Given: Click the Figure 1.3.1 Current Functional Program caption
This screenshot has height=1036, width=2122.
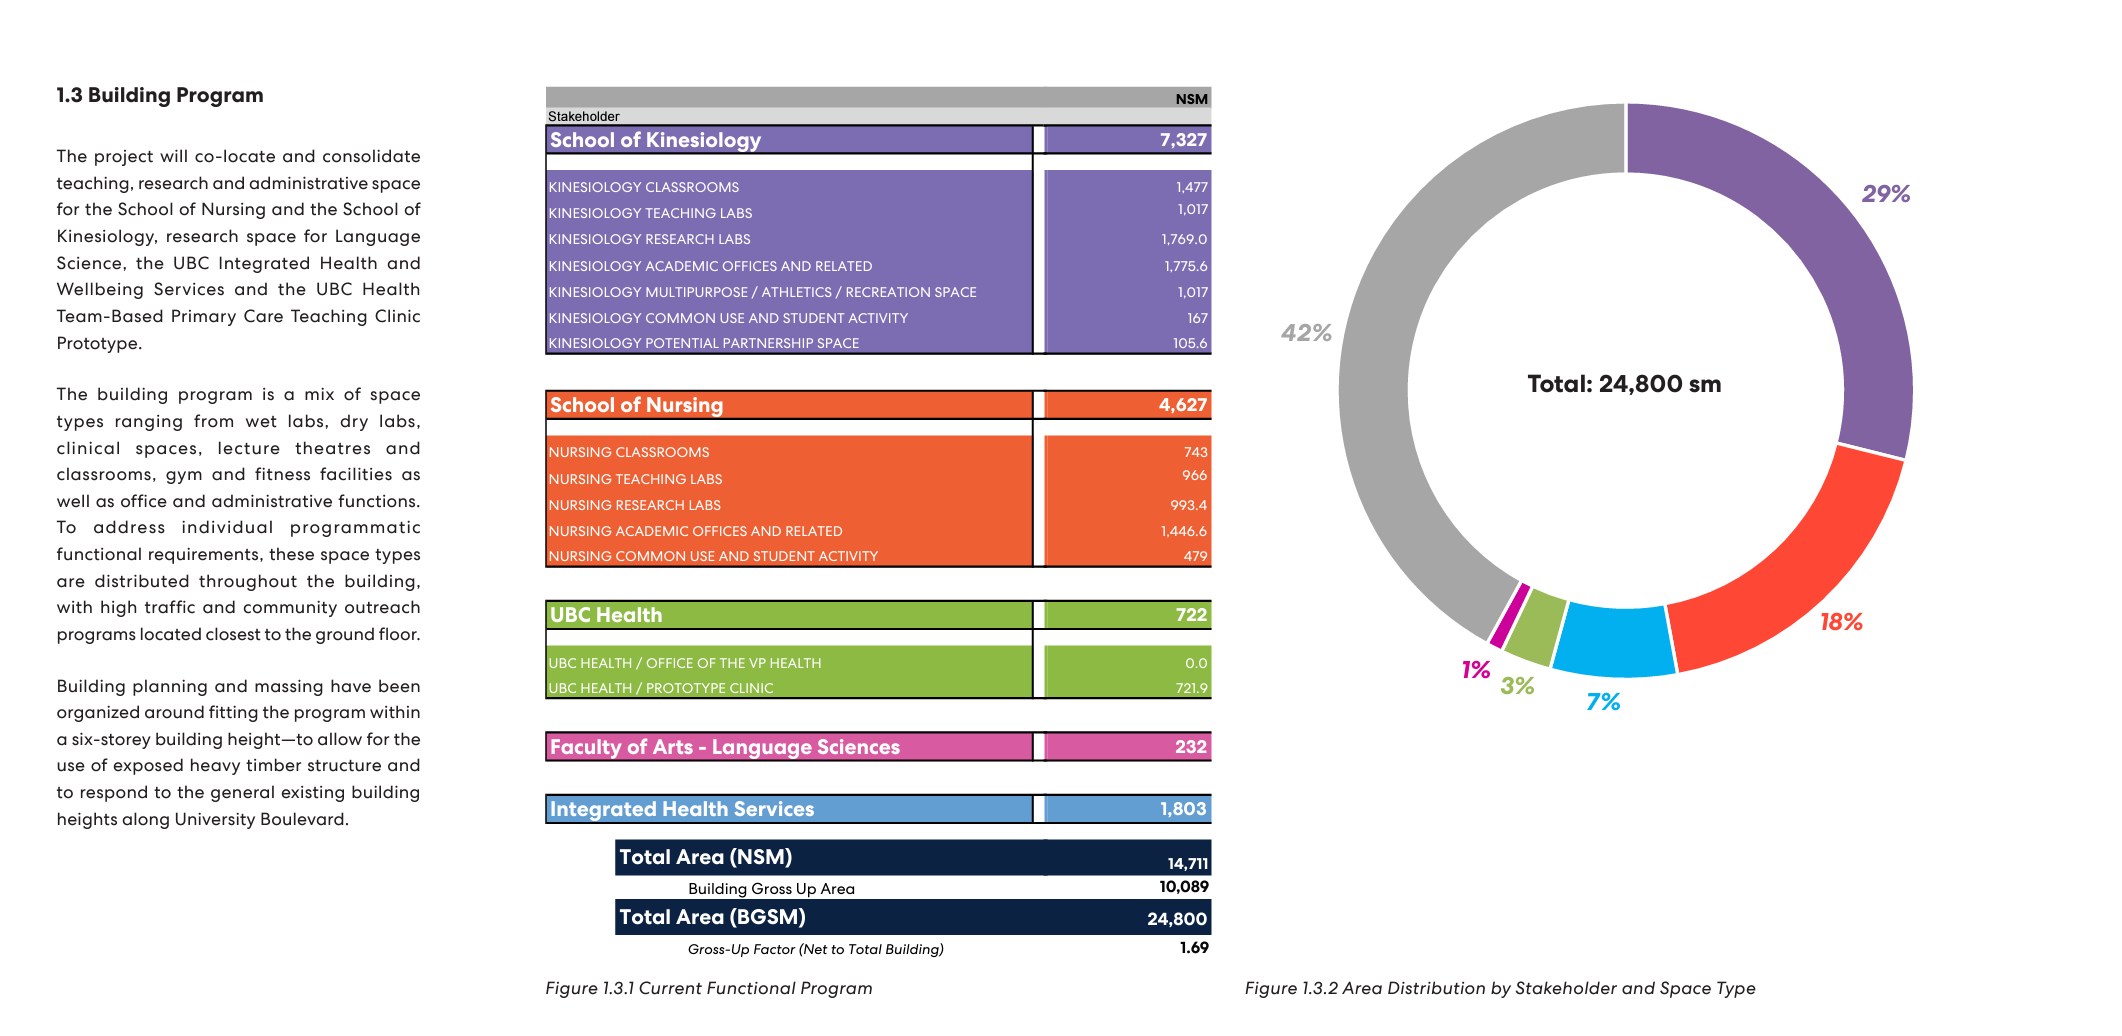Looking at the screenshot, I should coord(709,988).
